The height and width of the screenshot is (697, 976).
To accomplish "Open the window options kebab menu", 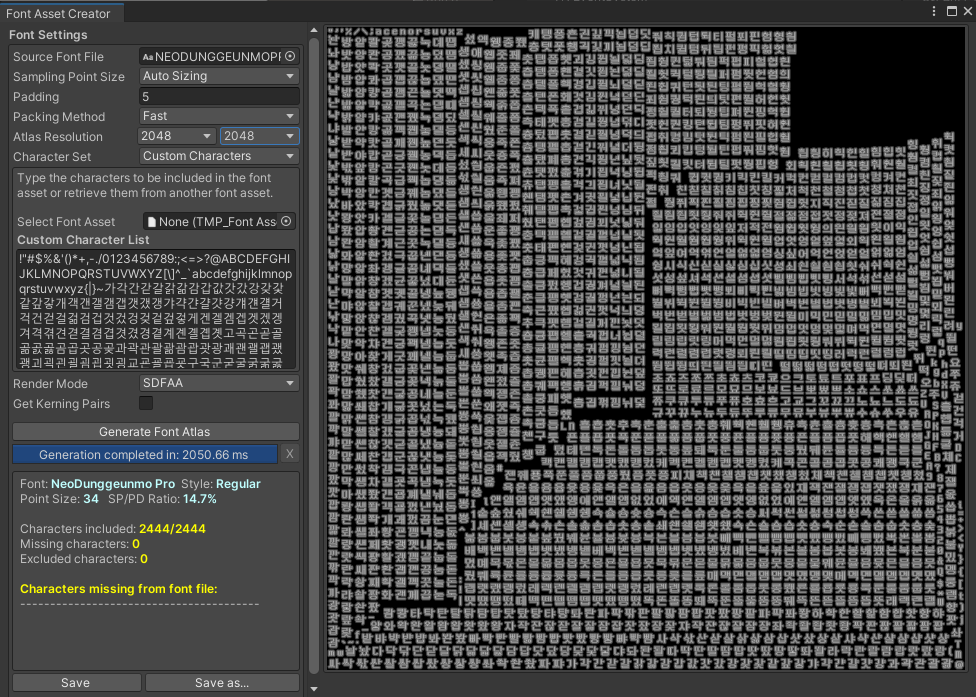I will tap(934, 10).
